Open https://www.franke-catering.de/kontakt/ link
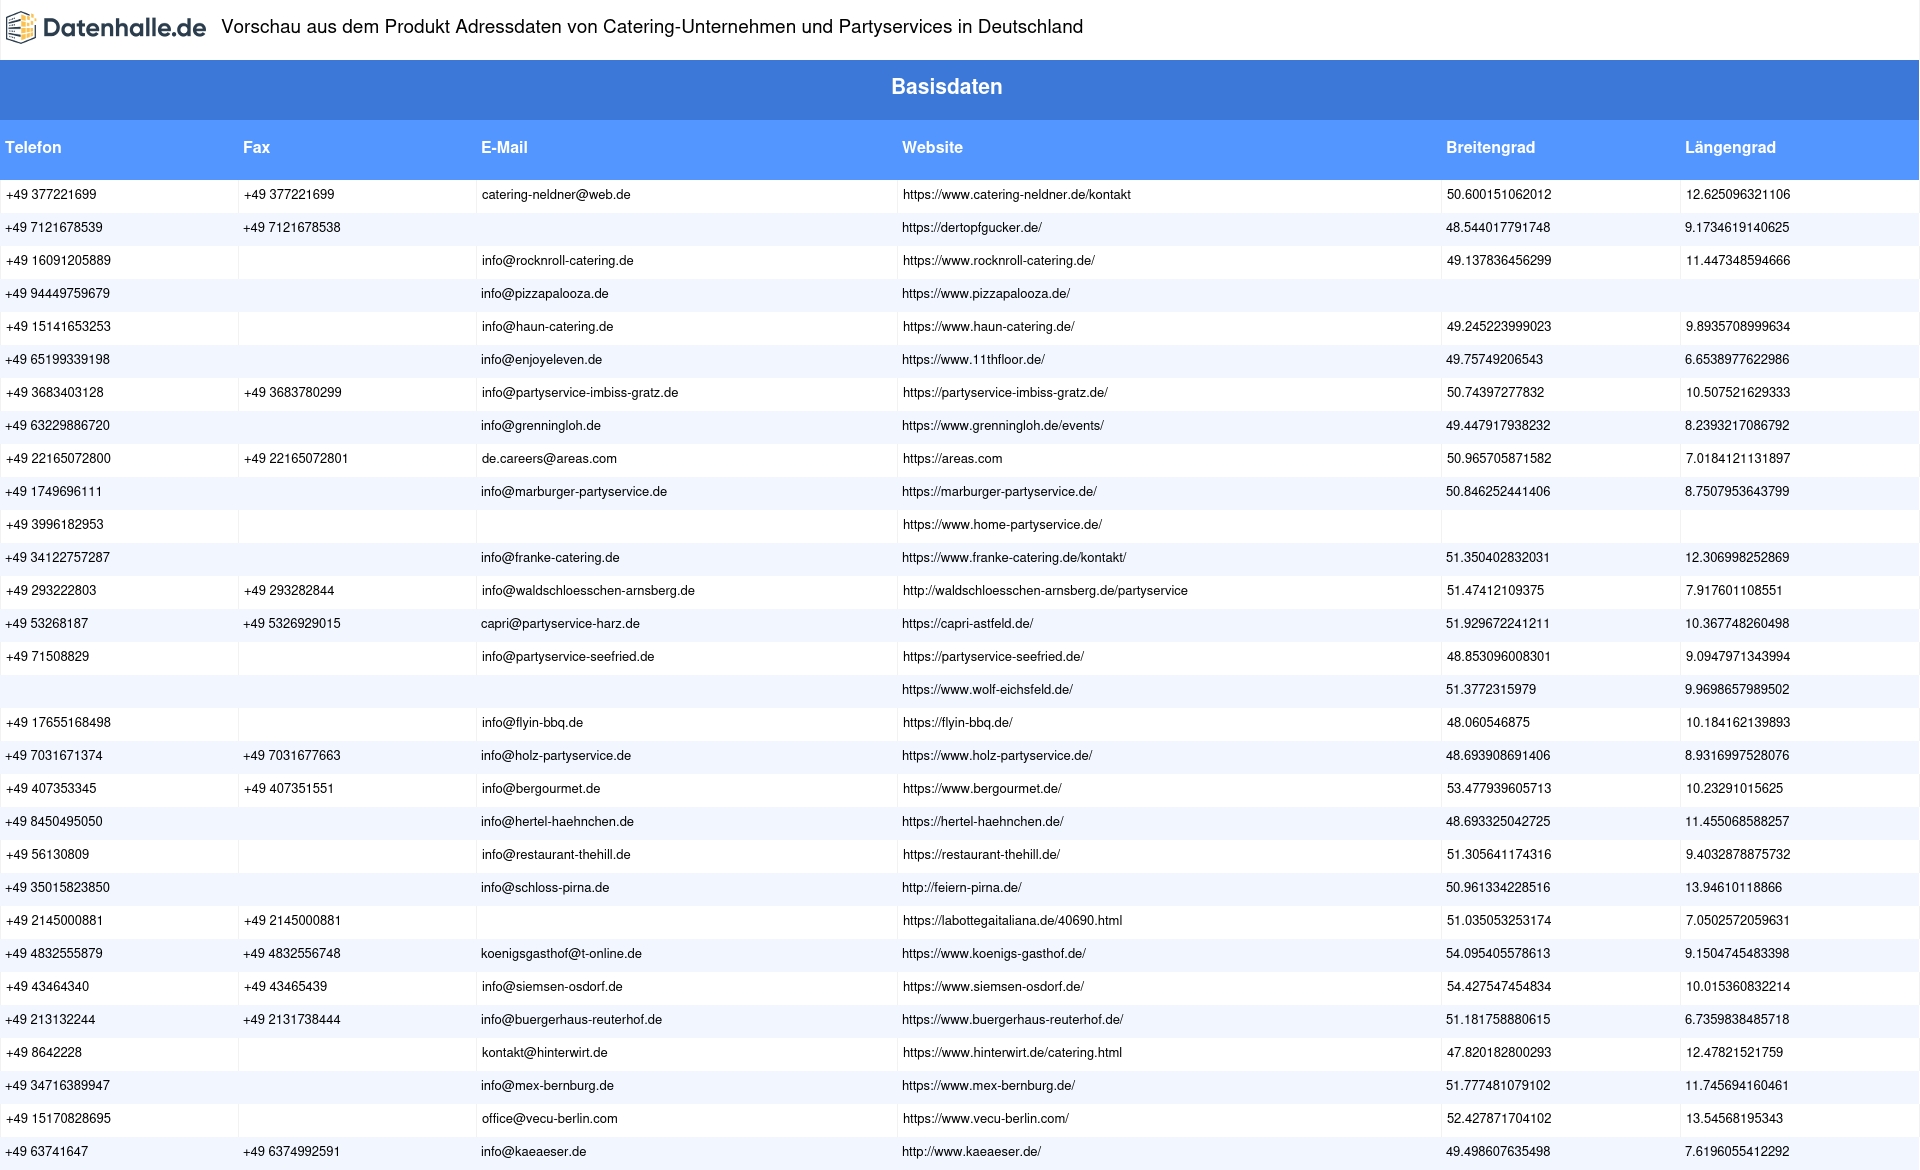 pos(1014,558)
